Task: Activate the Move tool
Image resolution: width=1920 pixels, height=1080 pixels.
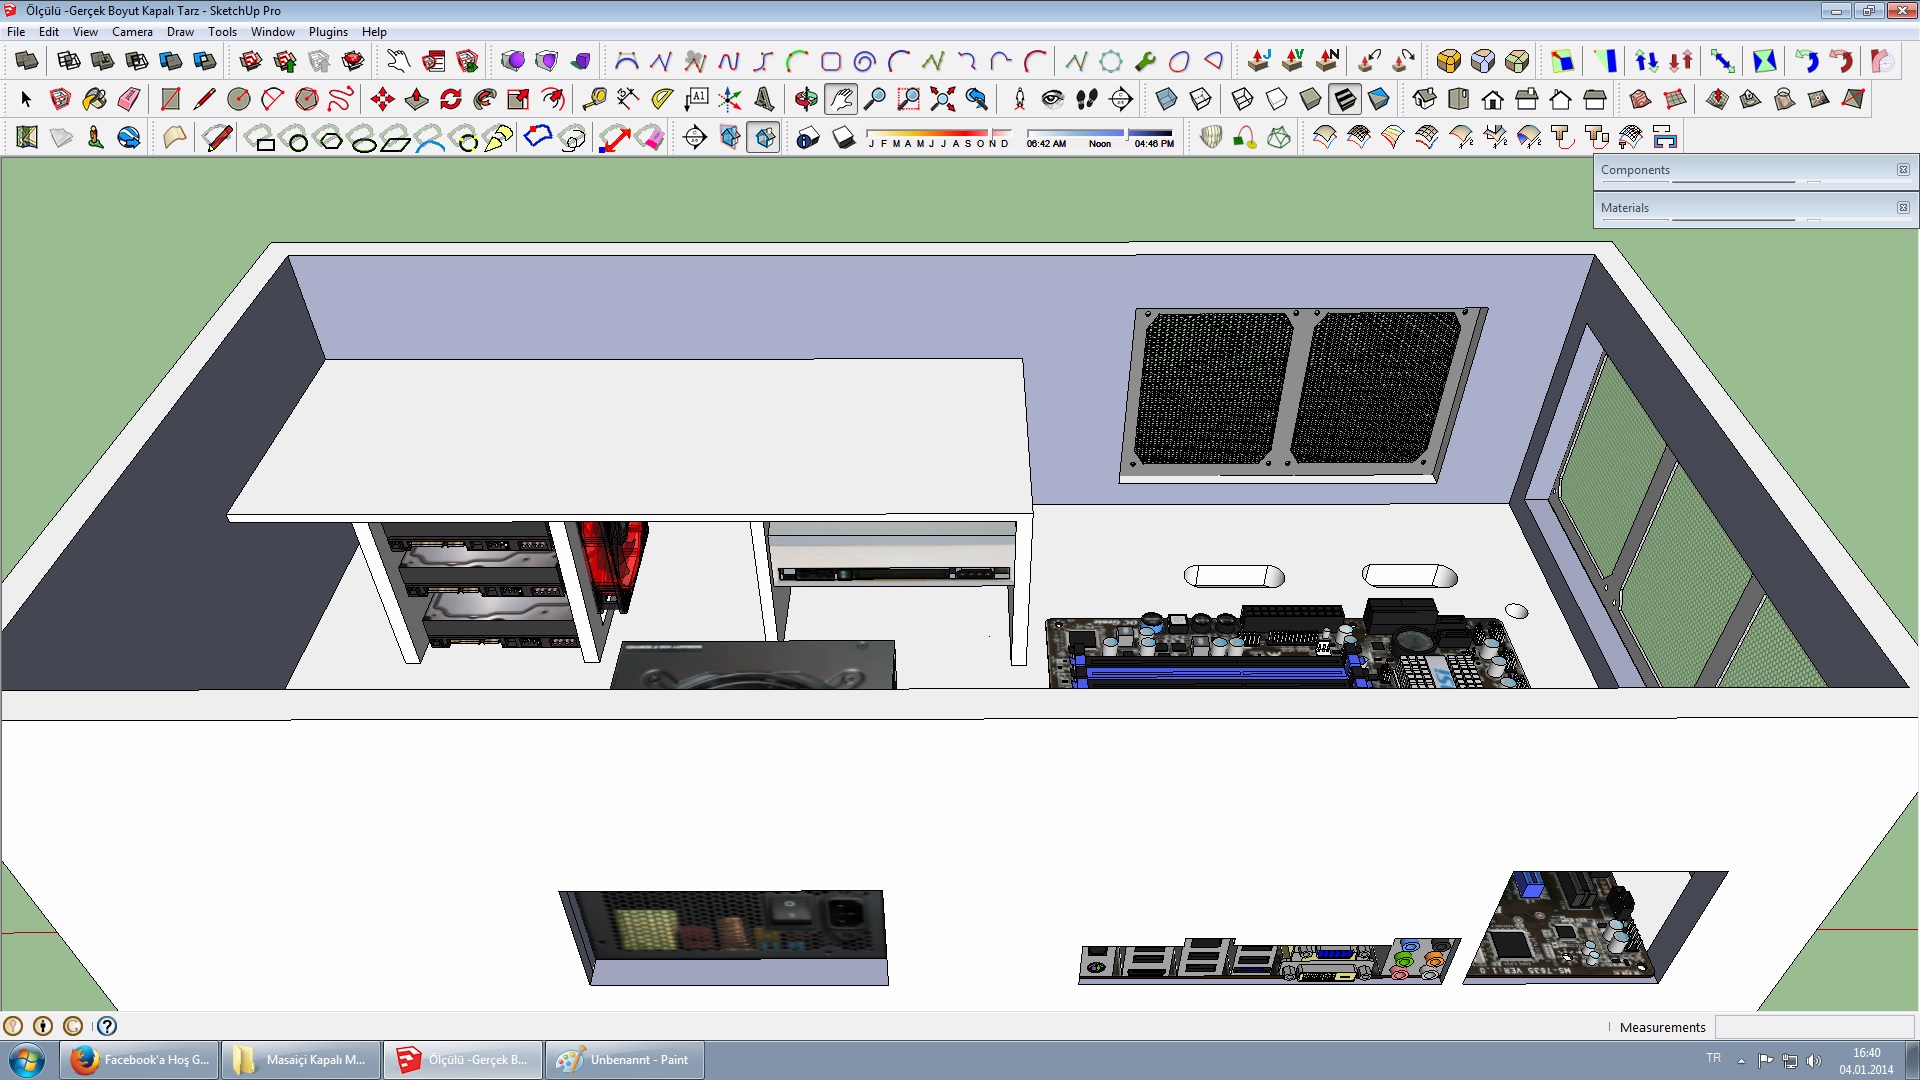Action: point(382,99)
